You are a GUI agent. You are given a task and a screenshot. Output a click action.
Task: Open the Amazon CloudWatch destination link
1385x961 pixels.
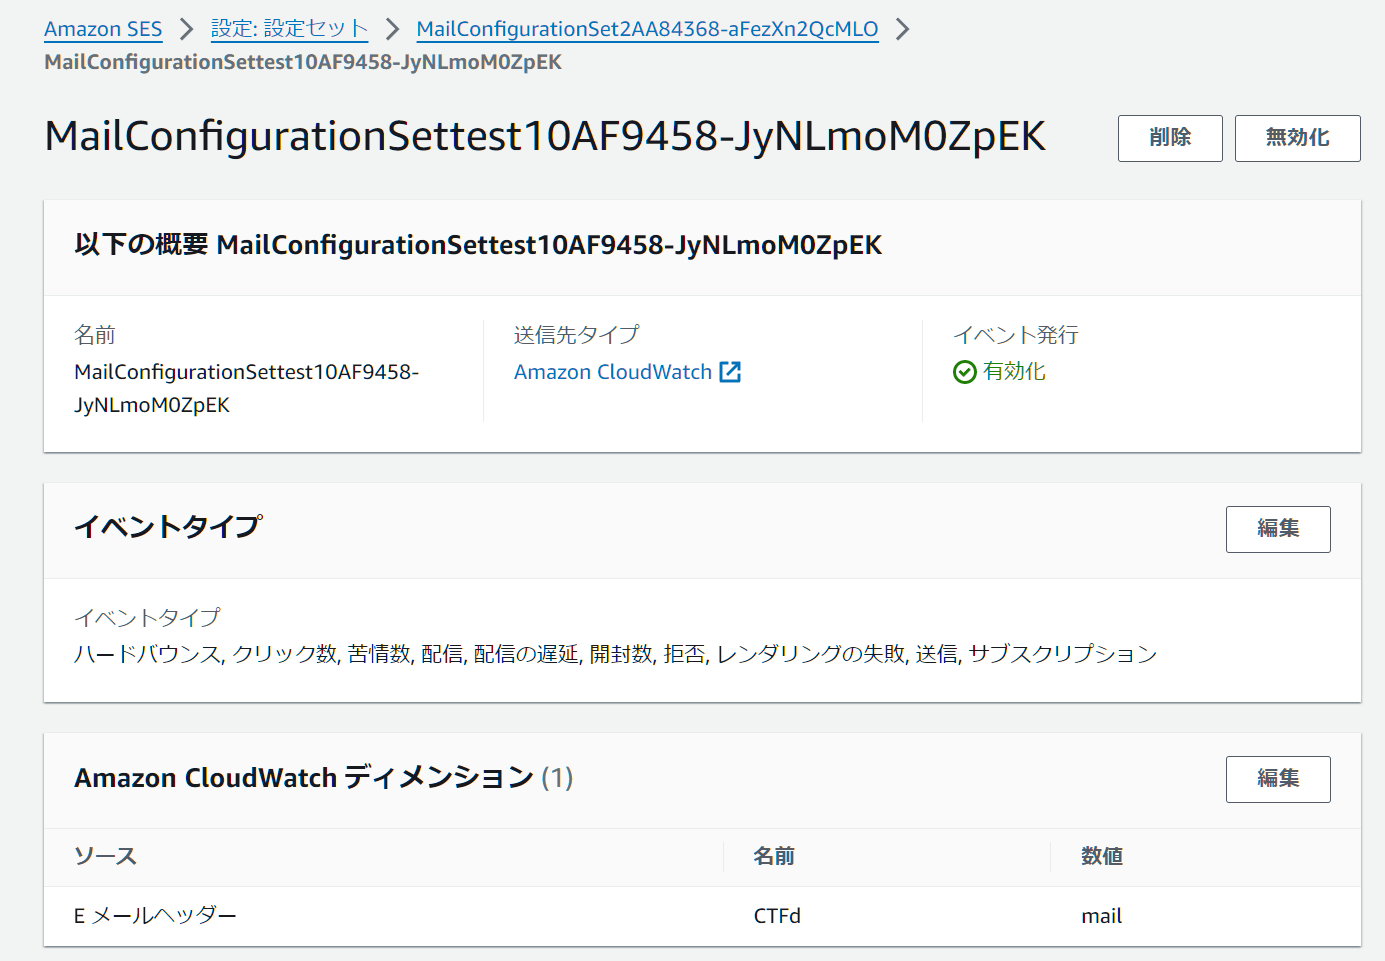[x=613, y=372]
